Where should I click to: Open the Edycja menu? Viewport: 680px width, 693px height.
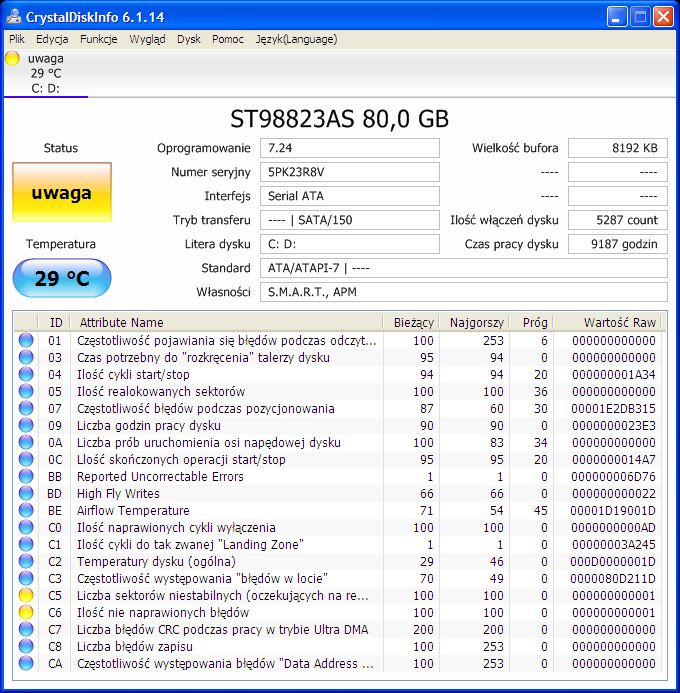click(x=52, y=39)
